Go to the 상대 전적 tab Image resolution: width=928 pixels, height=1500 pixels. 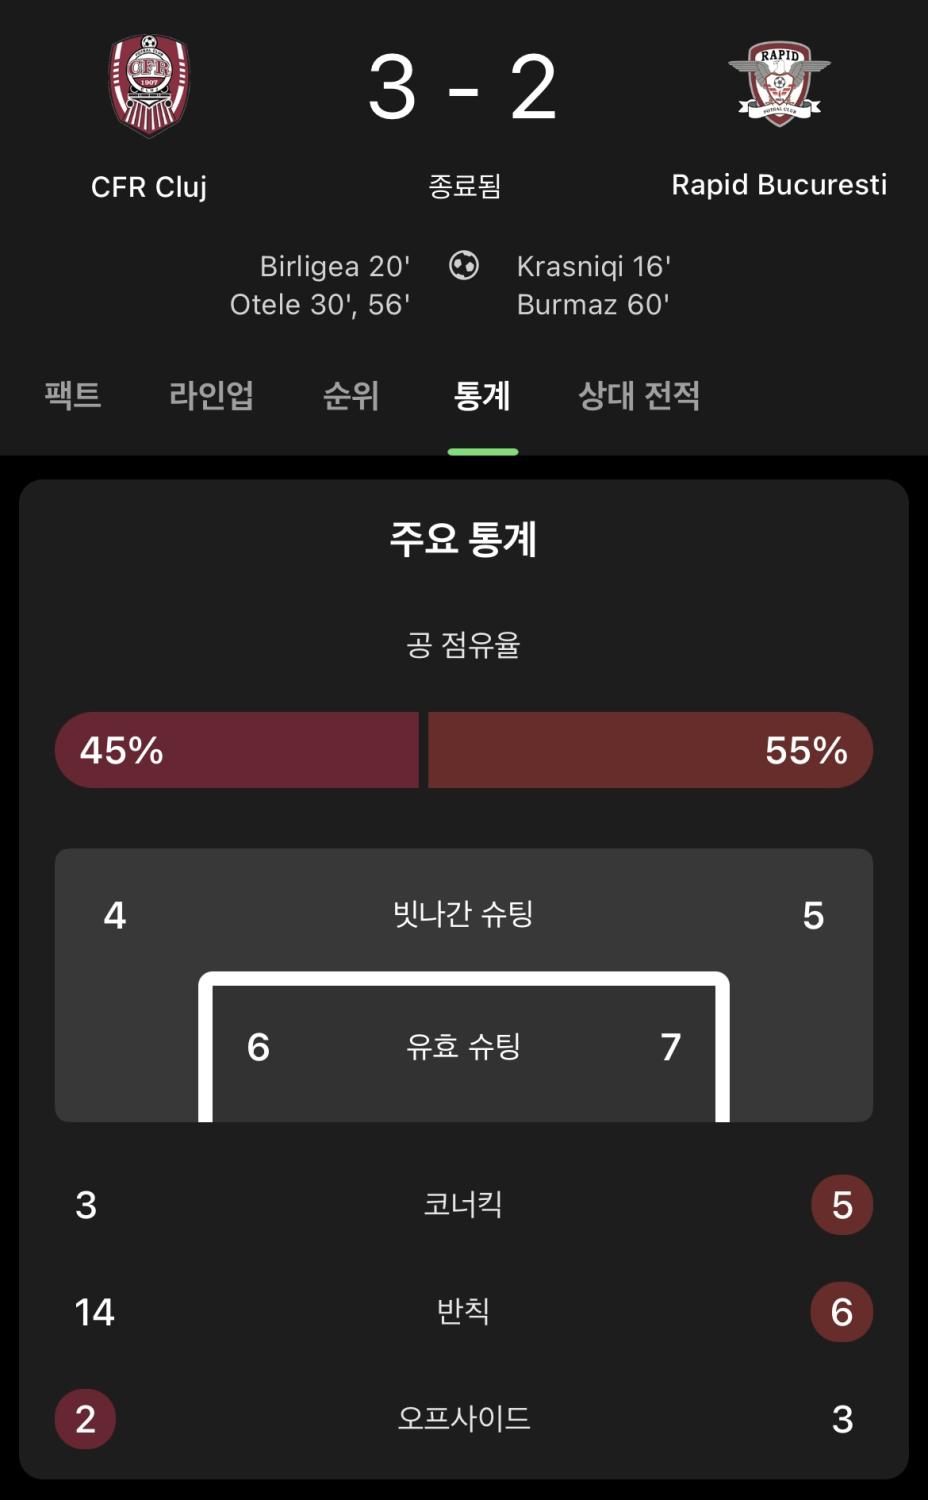tap(639, 395)
